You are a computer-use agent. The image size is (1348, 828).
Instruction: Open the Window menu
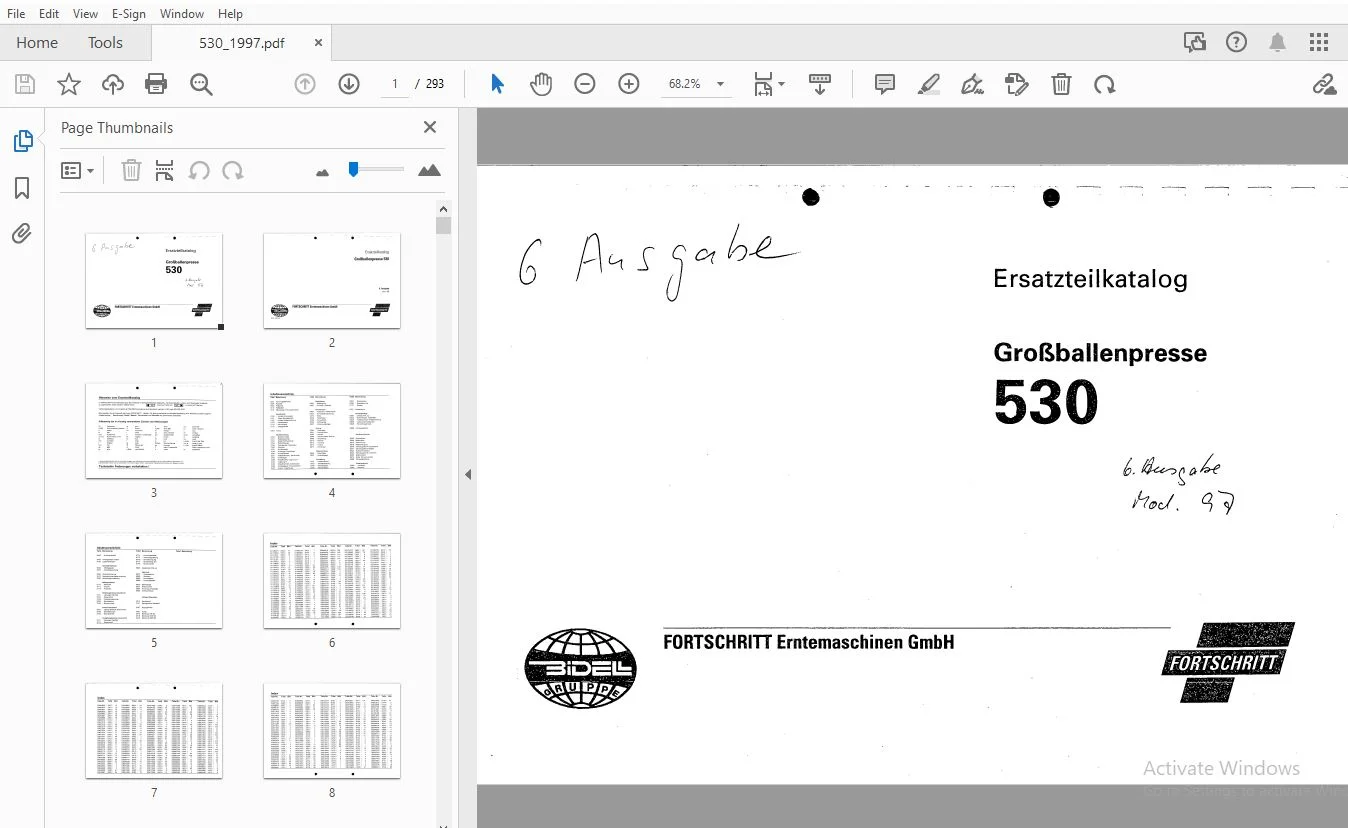coord(182,14)
